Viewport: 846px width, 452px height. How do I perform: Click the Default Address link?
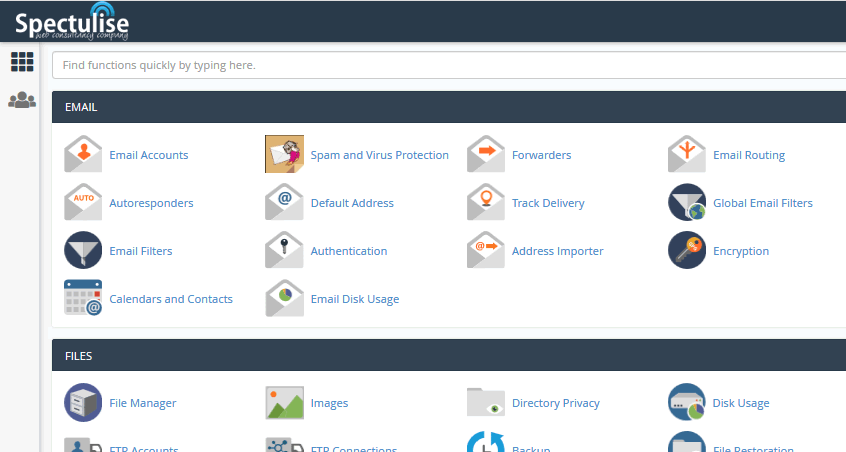coord(352,203)
